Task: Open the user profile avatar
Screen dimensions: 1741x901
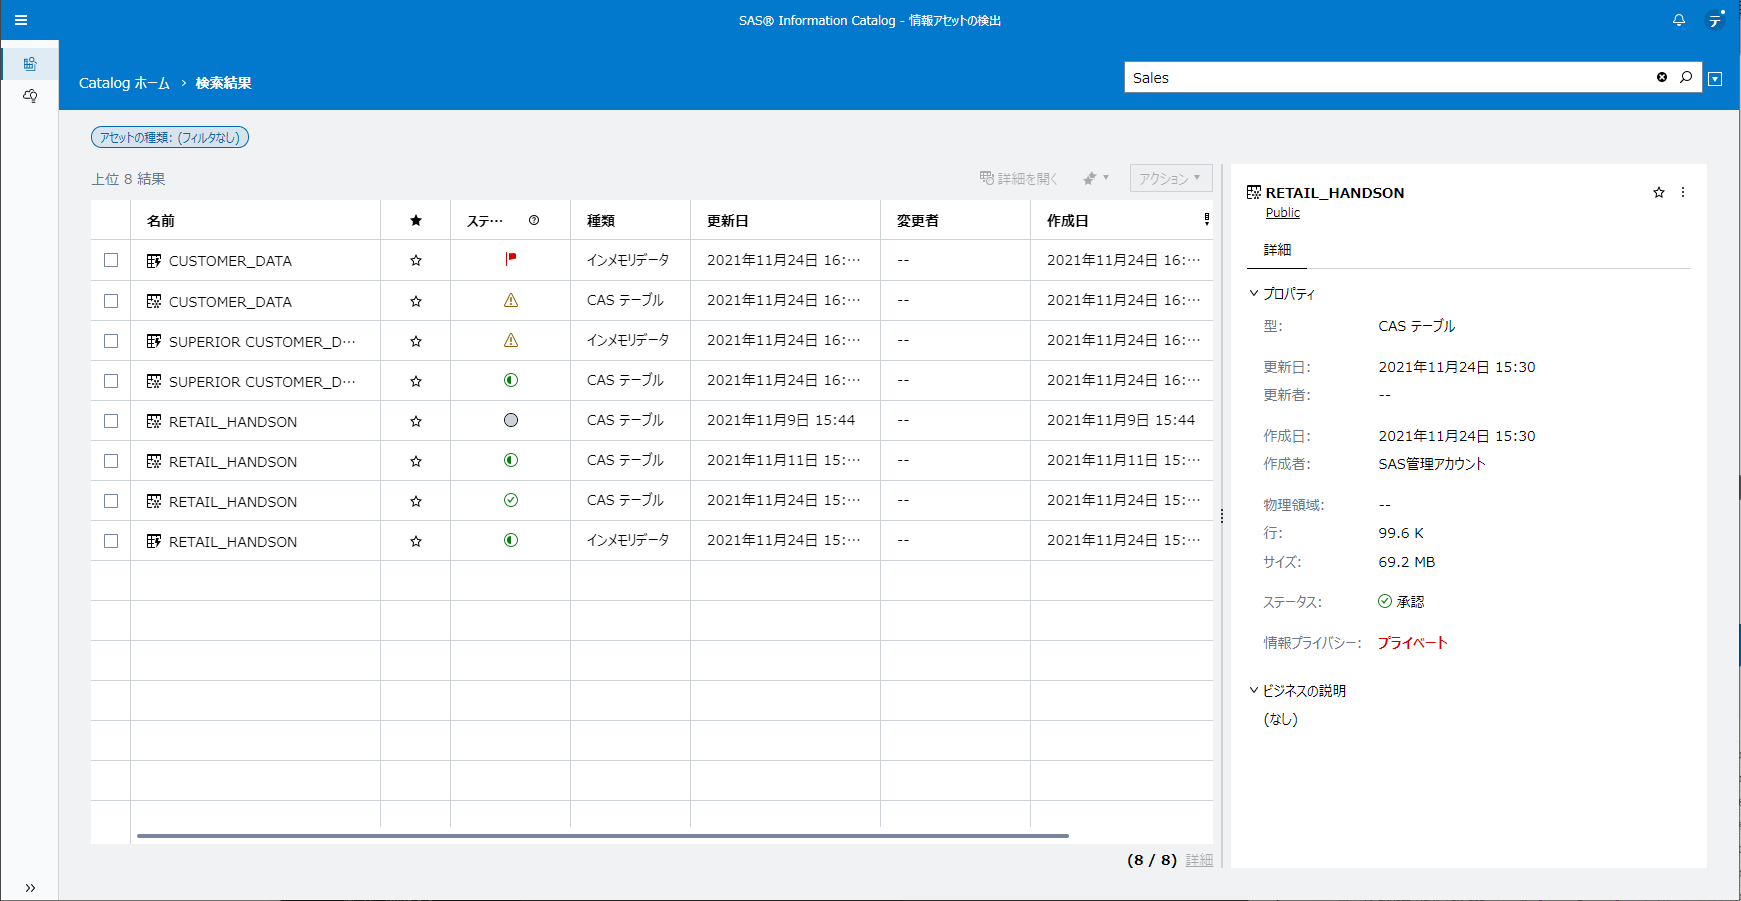Action: 1716,20
